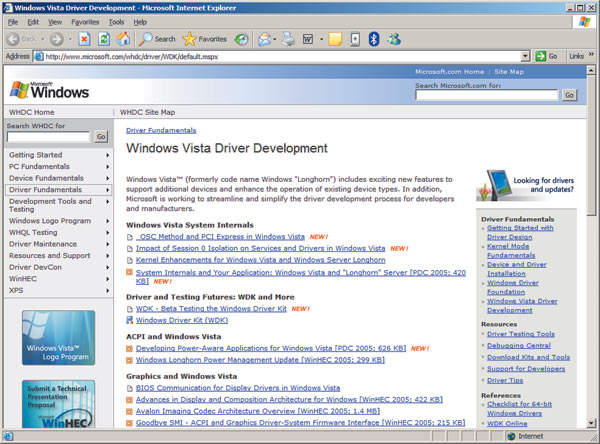The width and height of the screenshot is (600, 444).
Task: Select XPS in the sidebar
Action: point(16,290)
